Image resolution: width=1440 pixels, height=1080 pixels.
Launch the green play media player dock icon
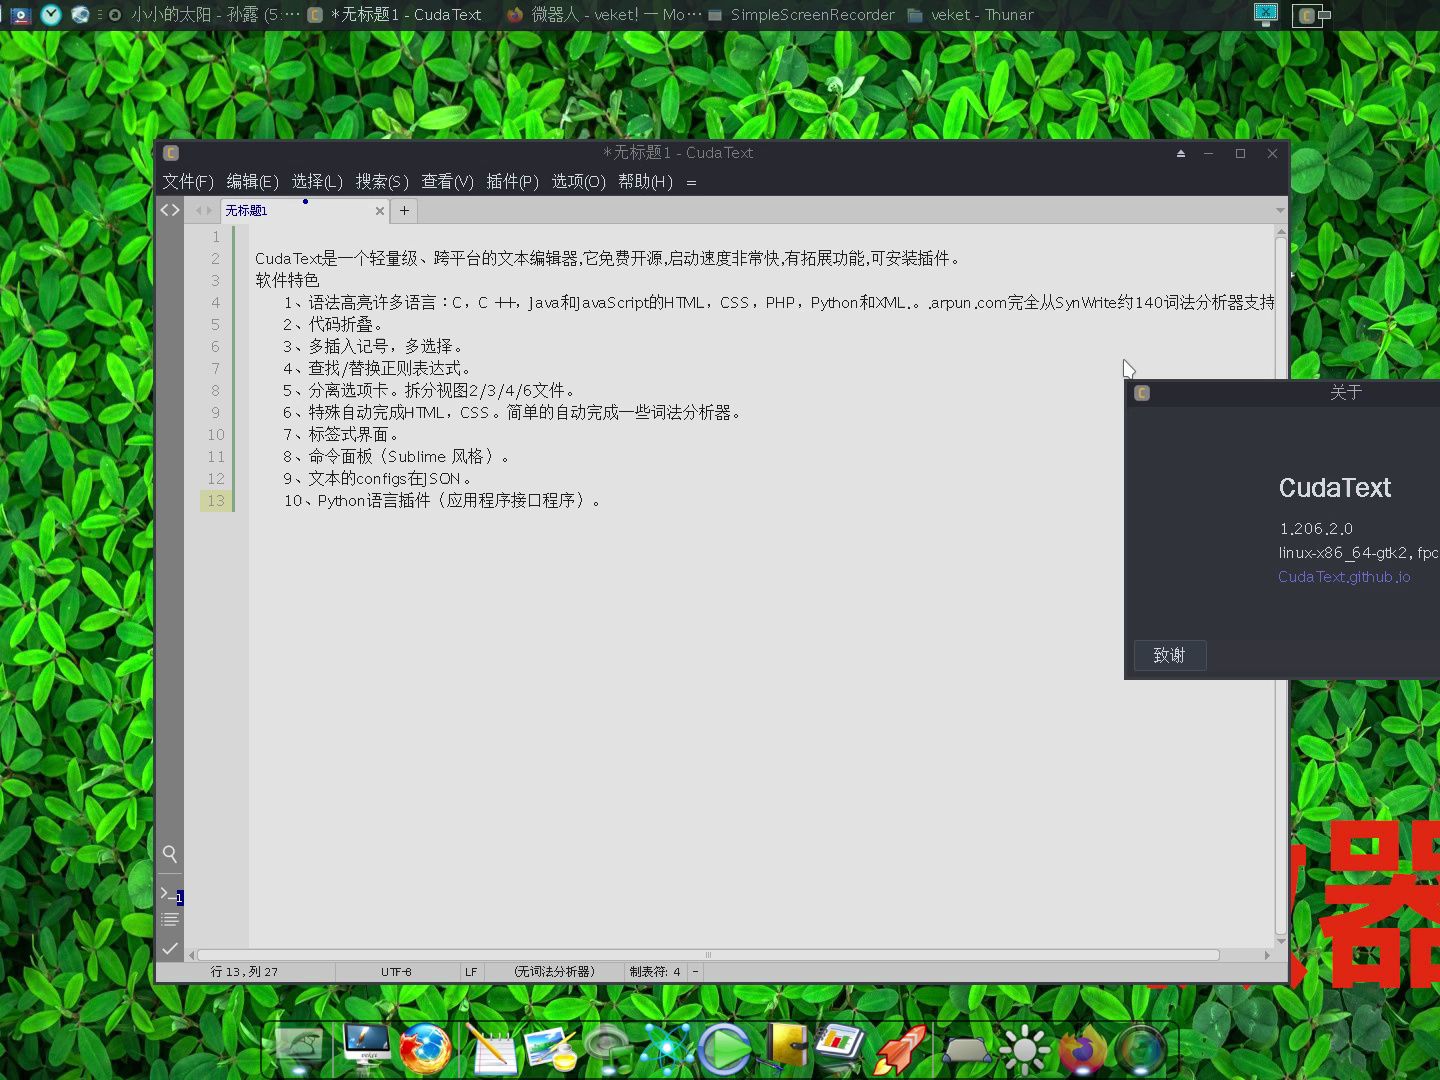point(726,1050)
